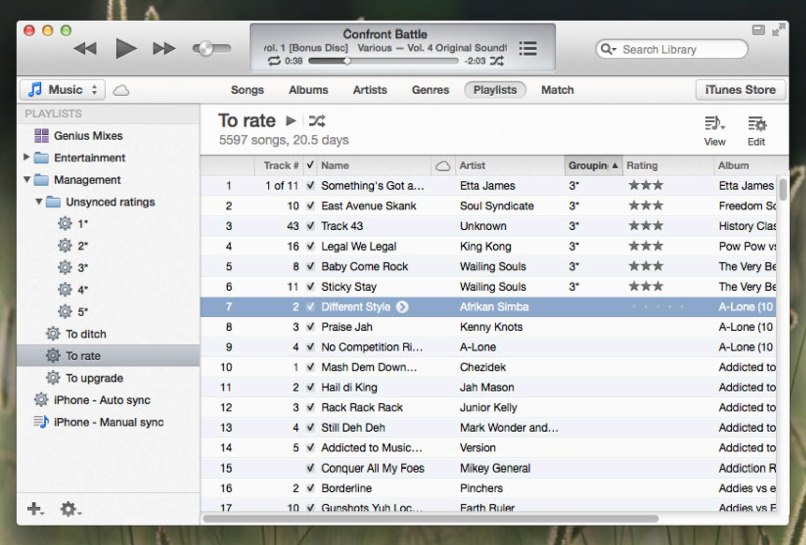Reverse the Grouping column sort arrow

coord(615,165)
